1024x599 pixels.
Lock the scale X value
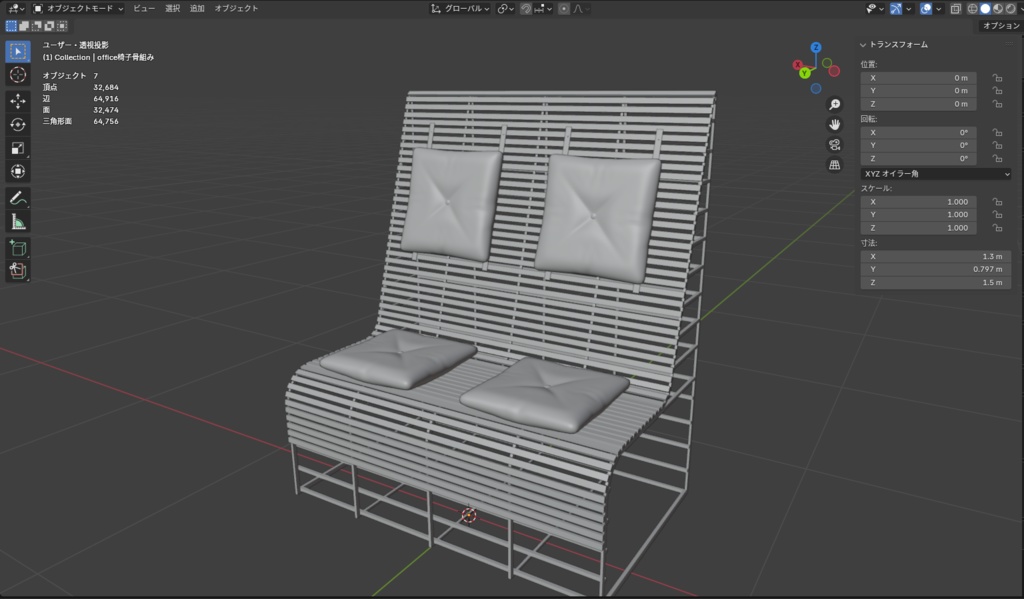(997, 202)
